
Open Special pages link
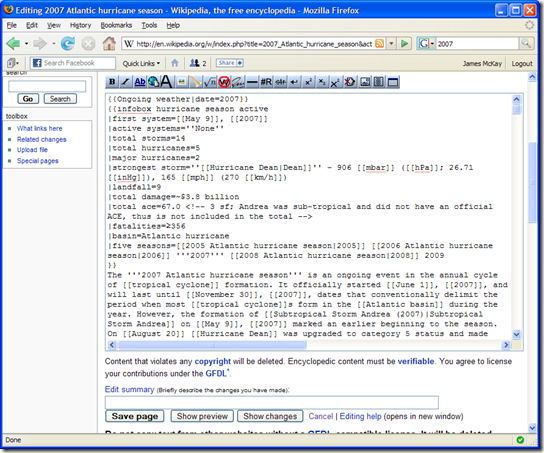(x=37, y=161)
